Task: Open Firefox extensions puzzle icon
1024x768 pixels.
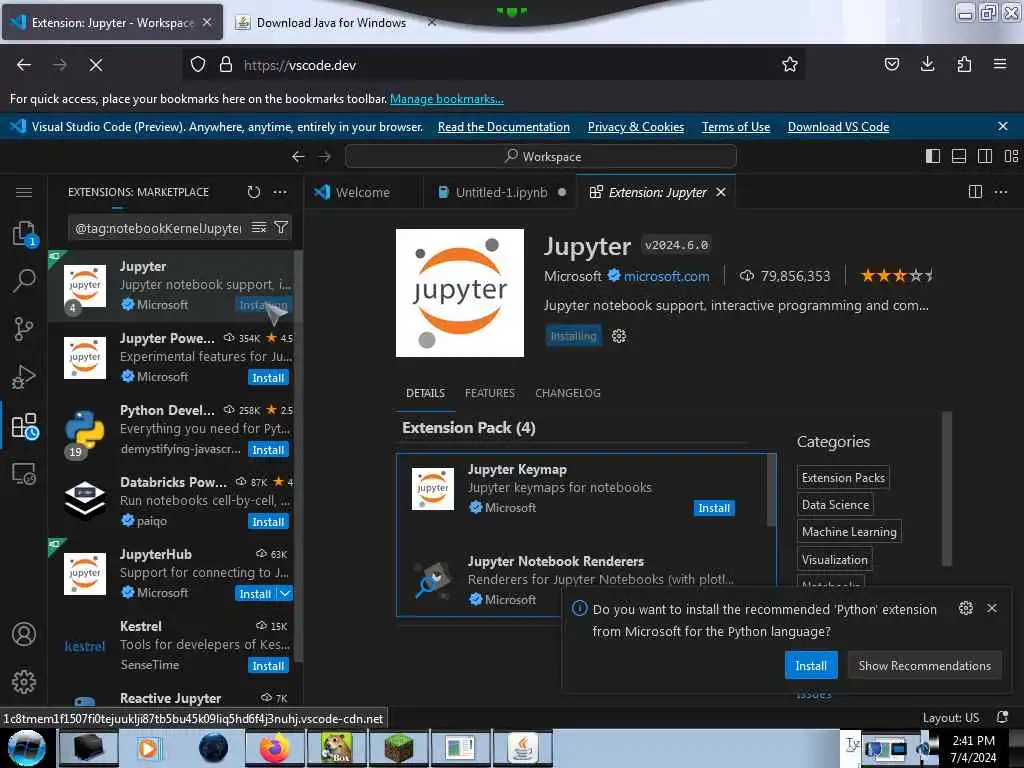Action: coord(964,64)
